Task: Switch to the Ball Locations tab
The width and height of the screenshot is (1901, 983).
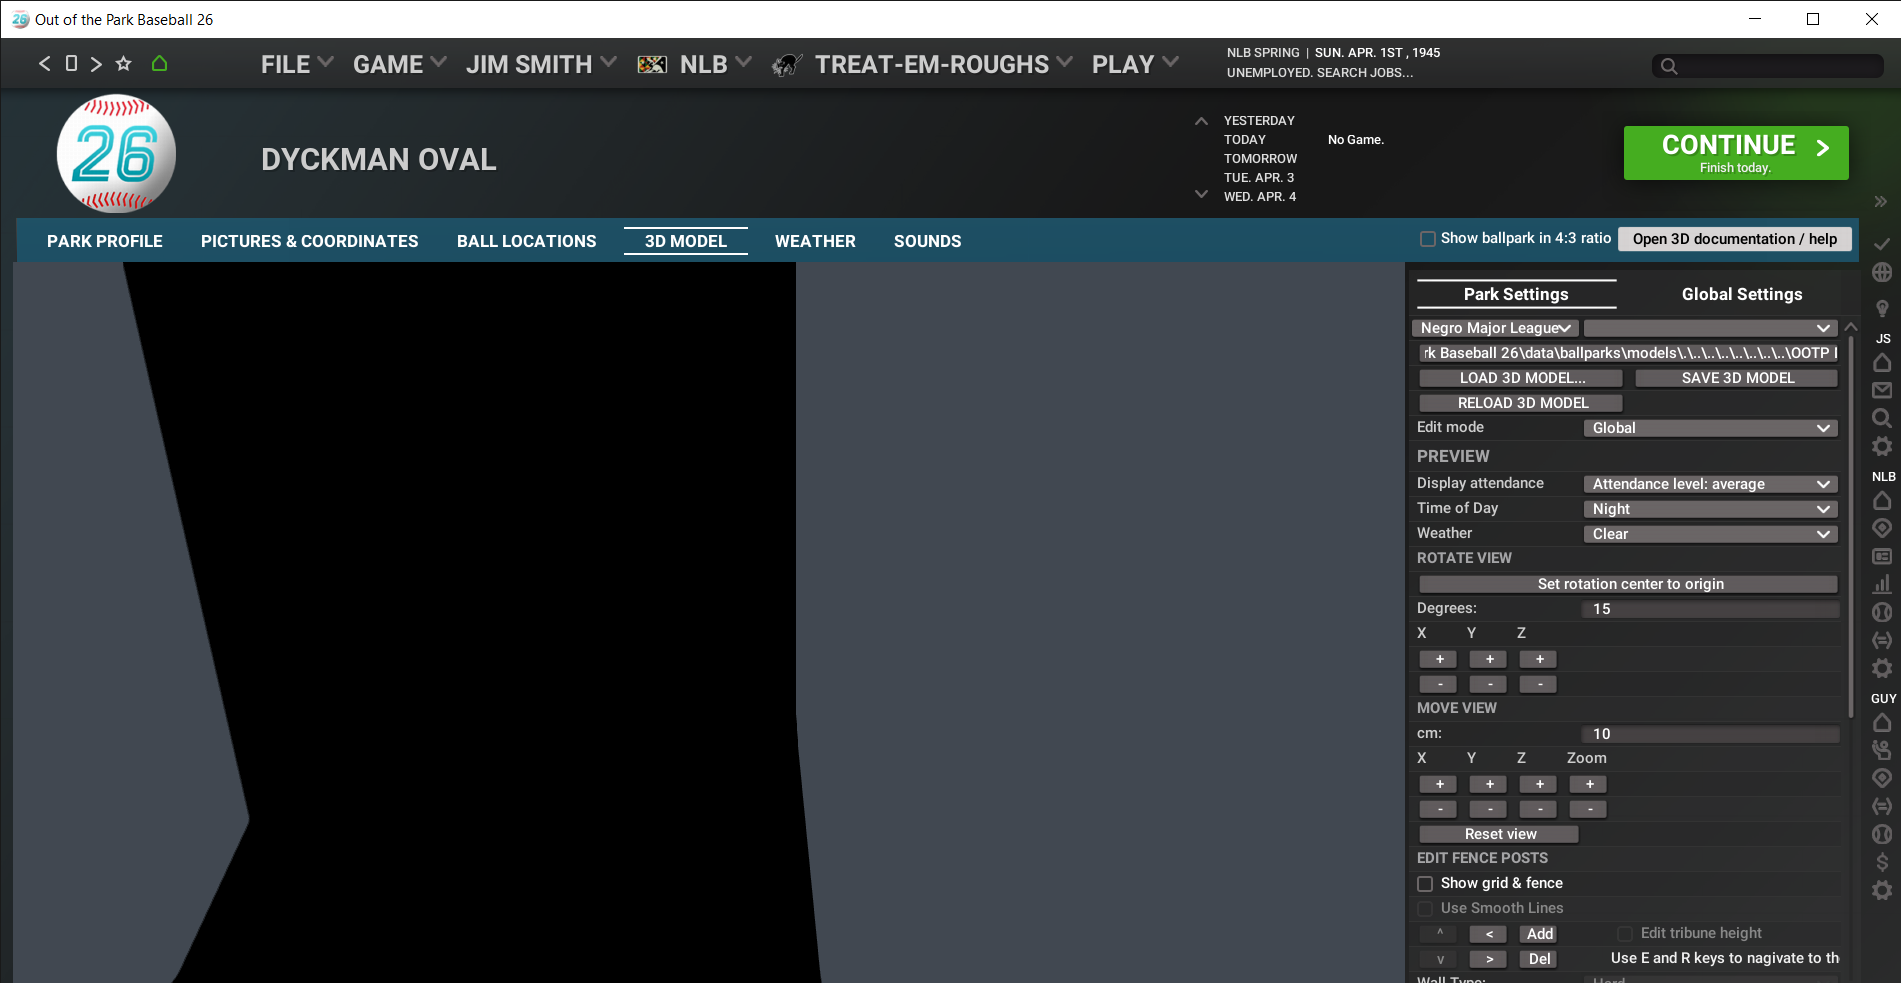Action: (526, 240)
